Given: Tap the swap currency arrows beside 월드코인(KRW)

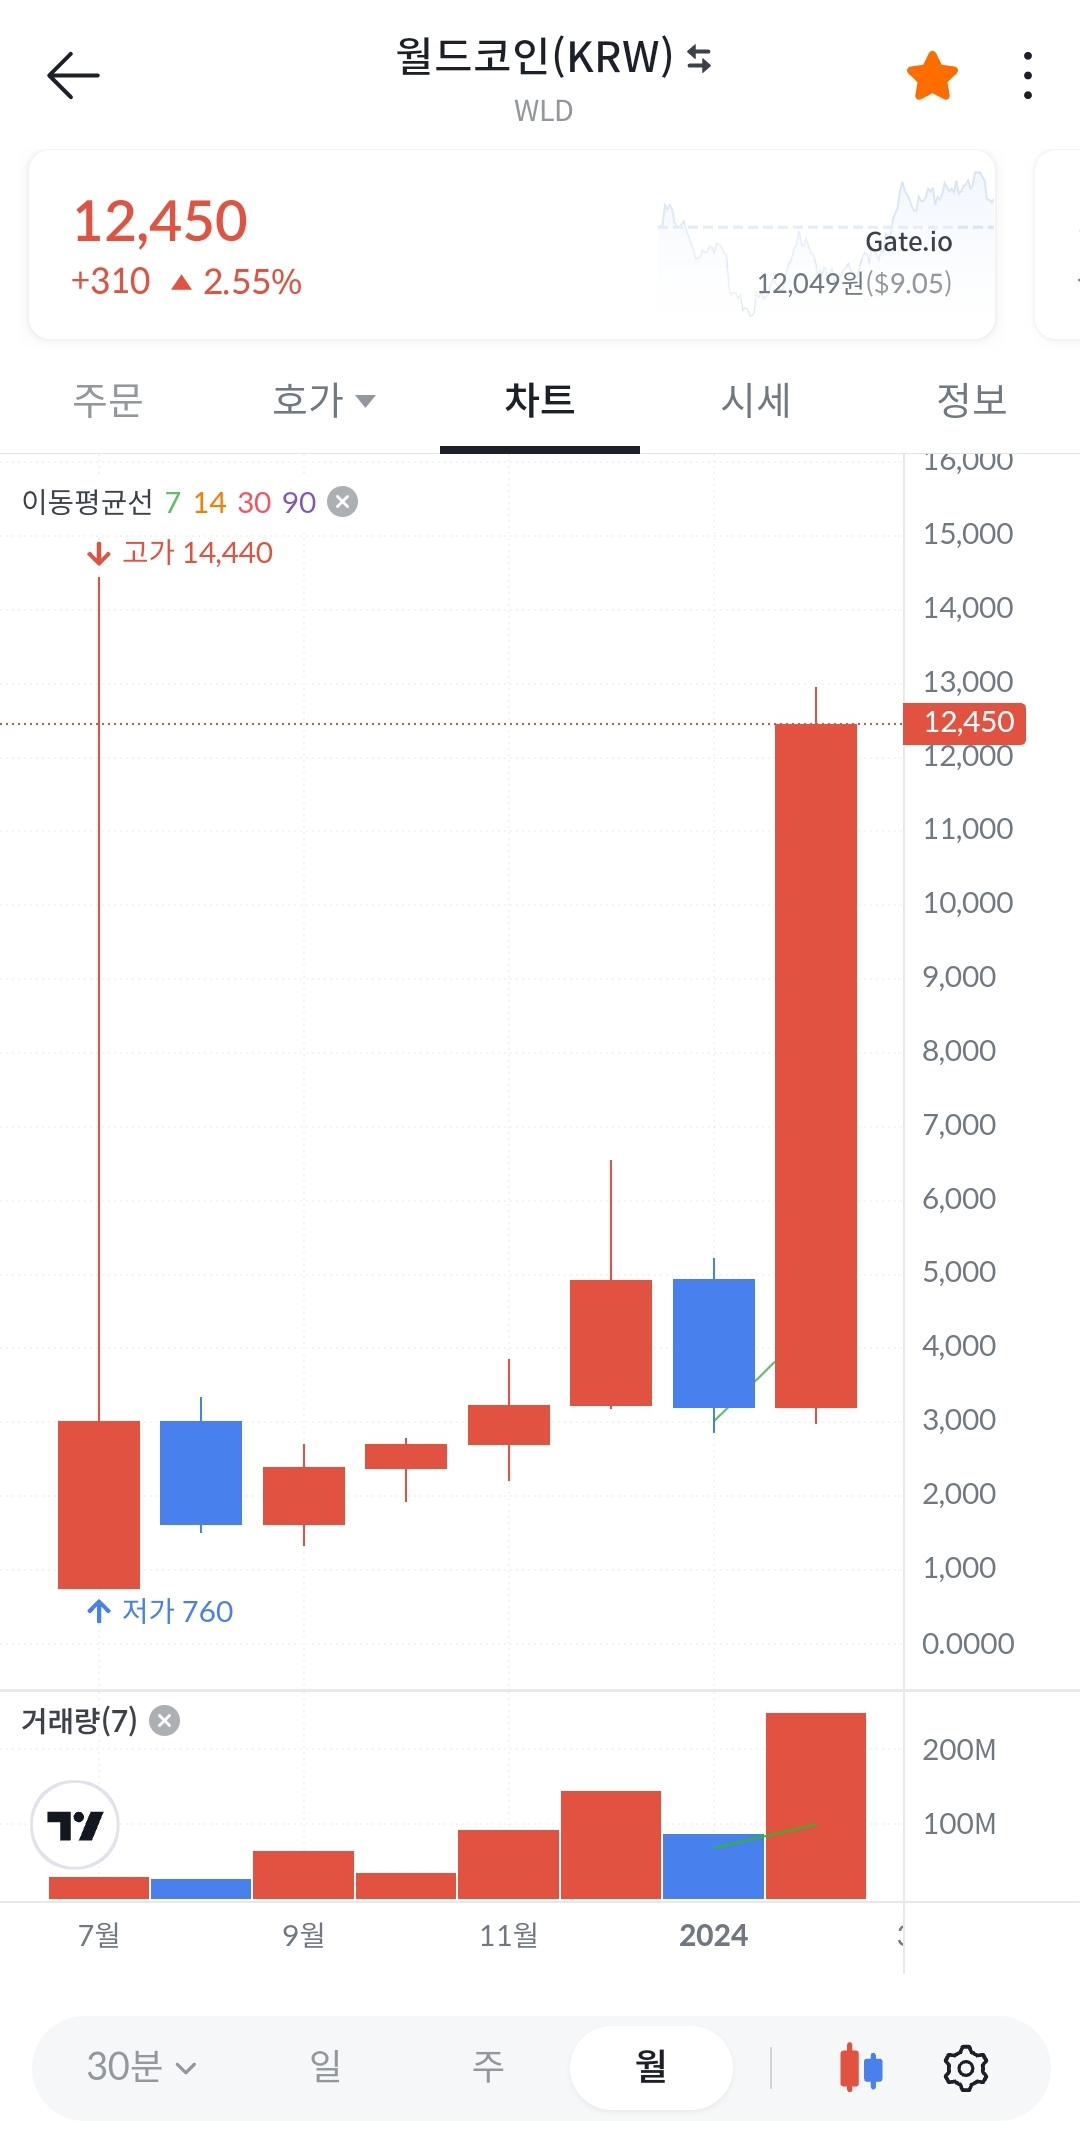Looking at the screenshot, I should point(699,59).
